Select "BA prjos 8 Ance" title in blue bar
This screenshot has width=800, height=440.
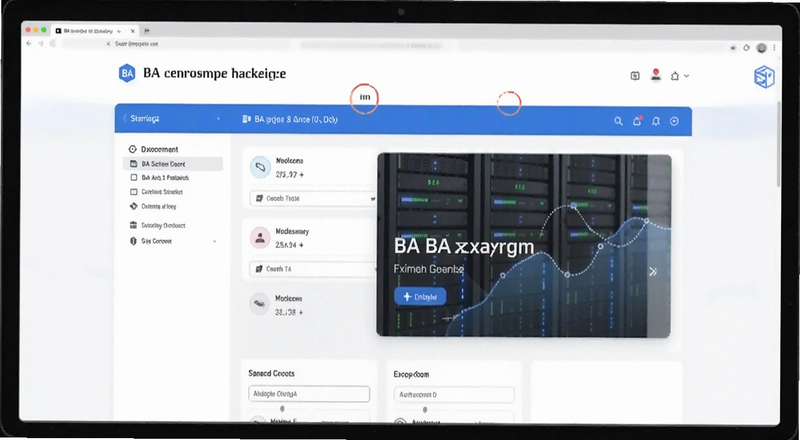(296, 119)
